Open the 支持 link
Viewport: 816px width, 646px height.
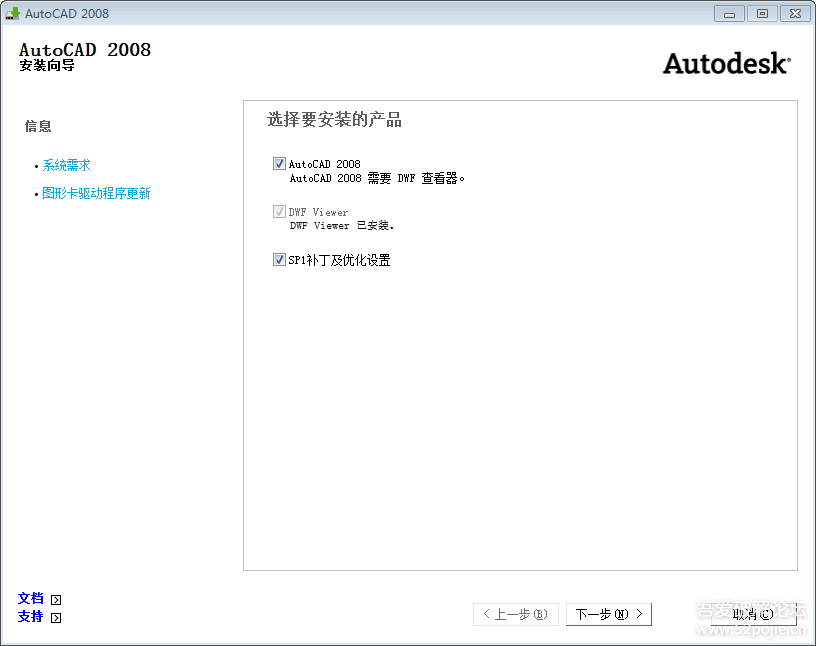point(31,617)
